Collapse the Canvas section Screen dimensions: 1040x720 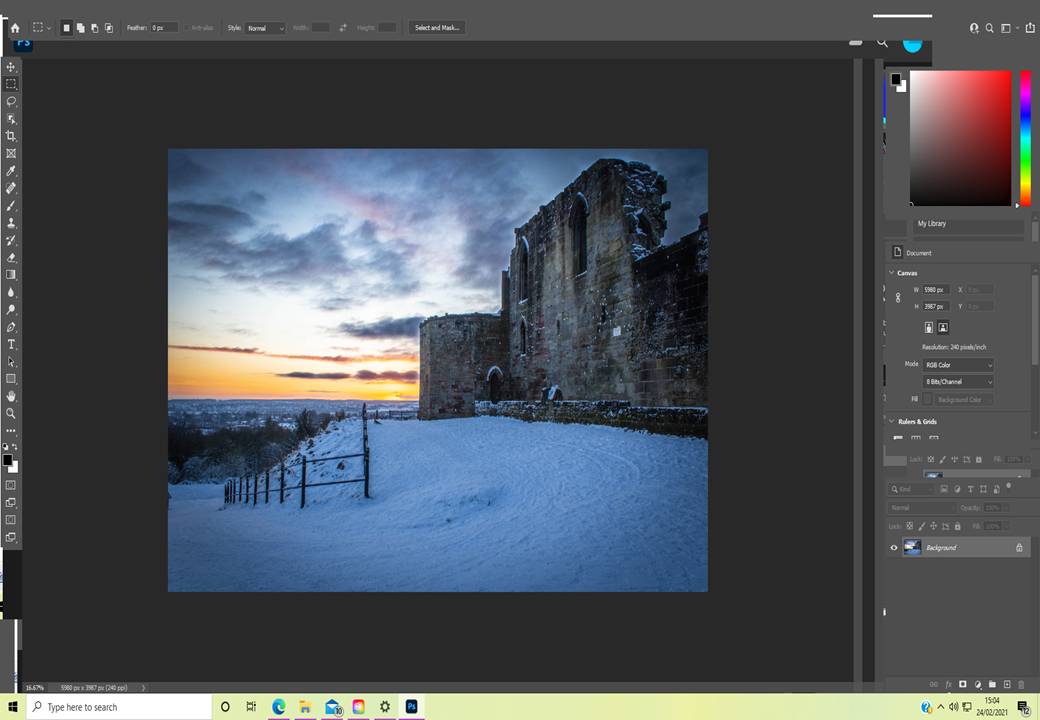click(x=891, y=273)
